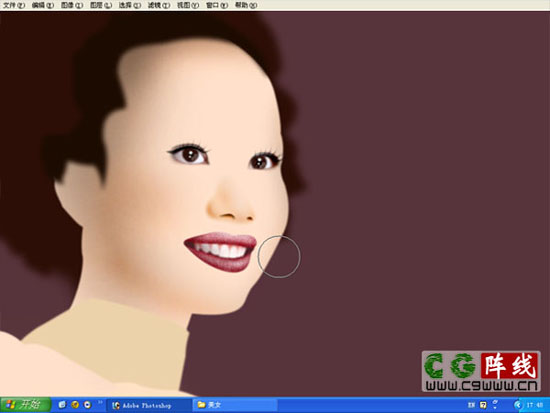Click the 开始 Start button
Viewport: 550px width, 413px height.
click(x=25, y=405)
